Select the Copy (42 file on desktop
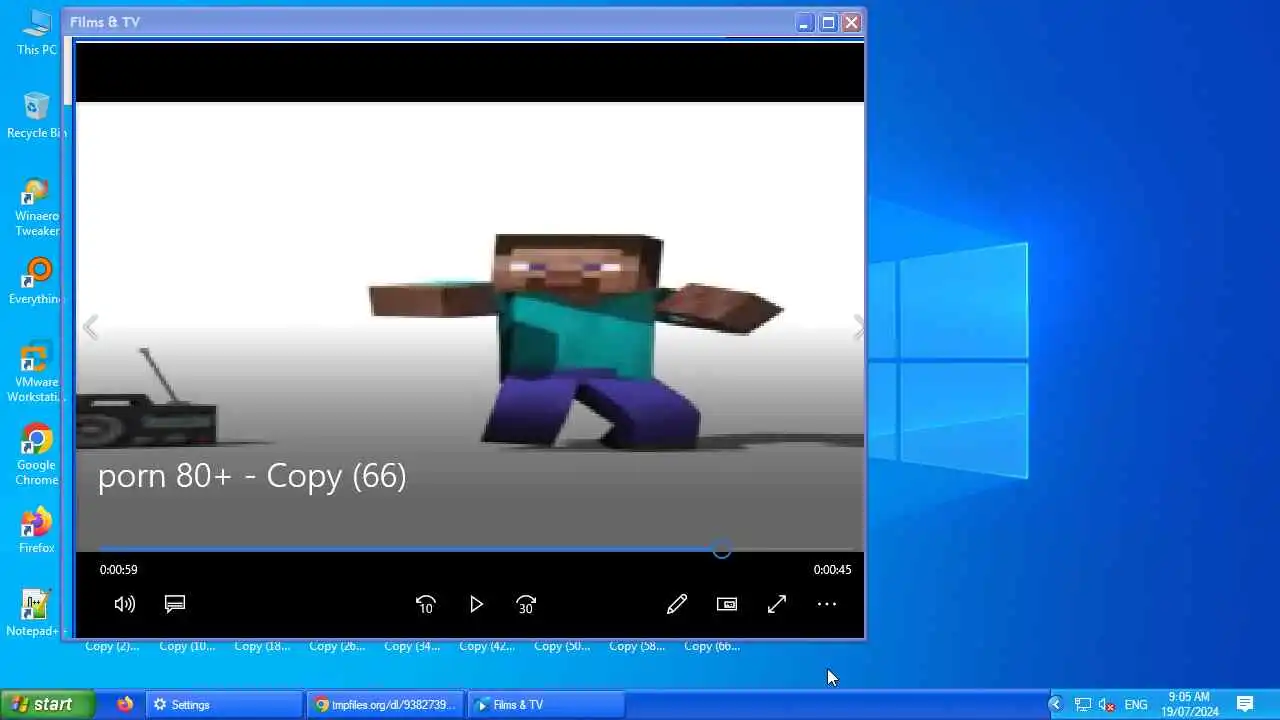Screen dimensions: 1280x720 coord(487,646)
